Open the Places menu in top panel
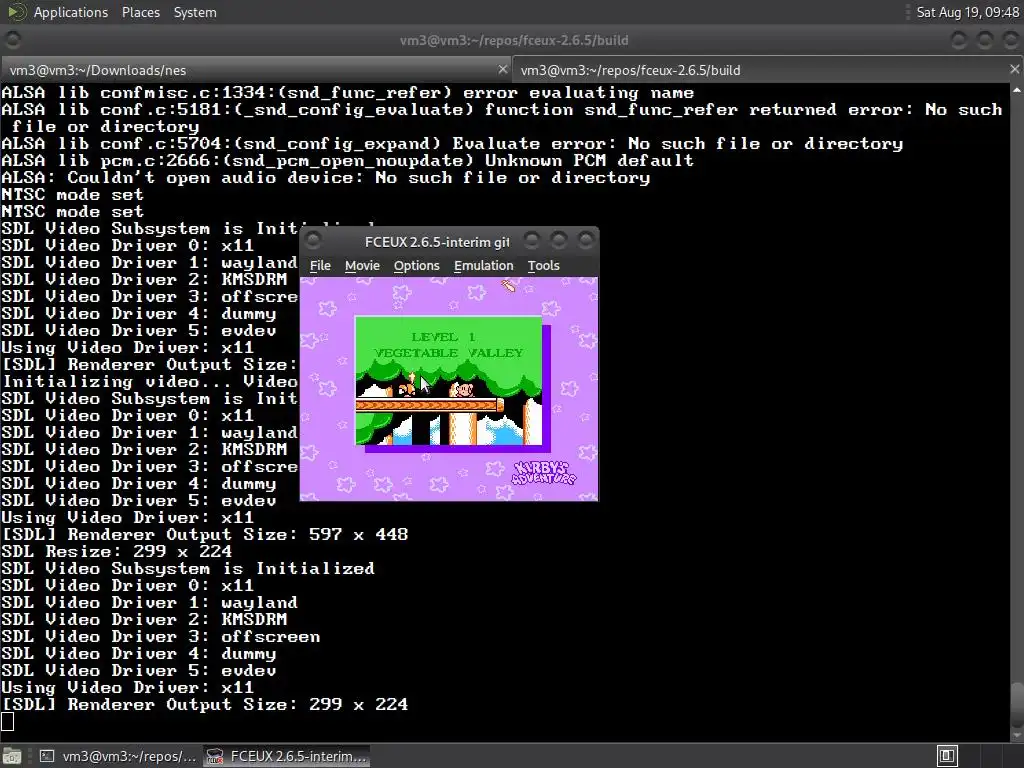The width and height of the screenshot is (1024, 768). (x=140, y=12)
